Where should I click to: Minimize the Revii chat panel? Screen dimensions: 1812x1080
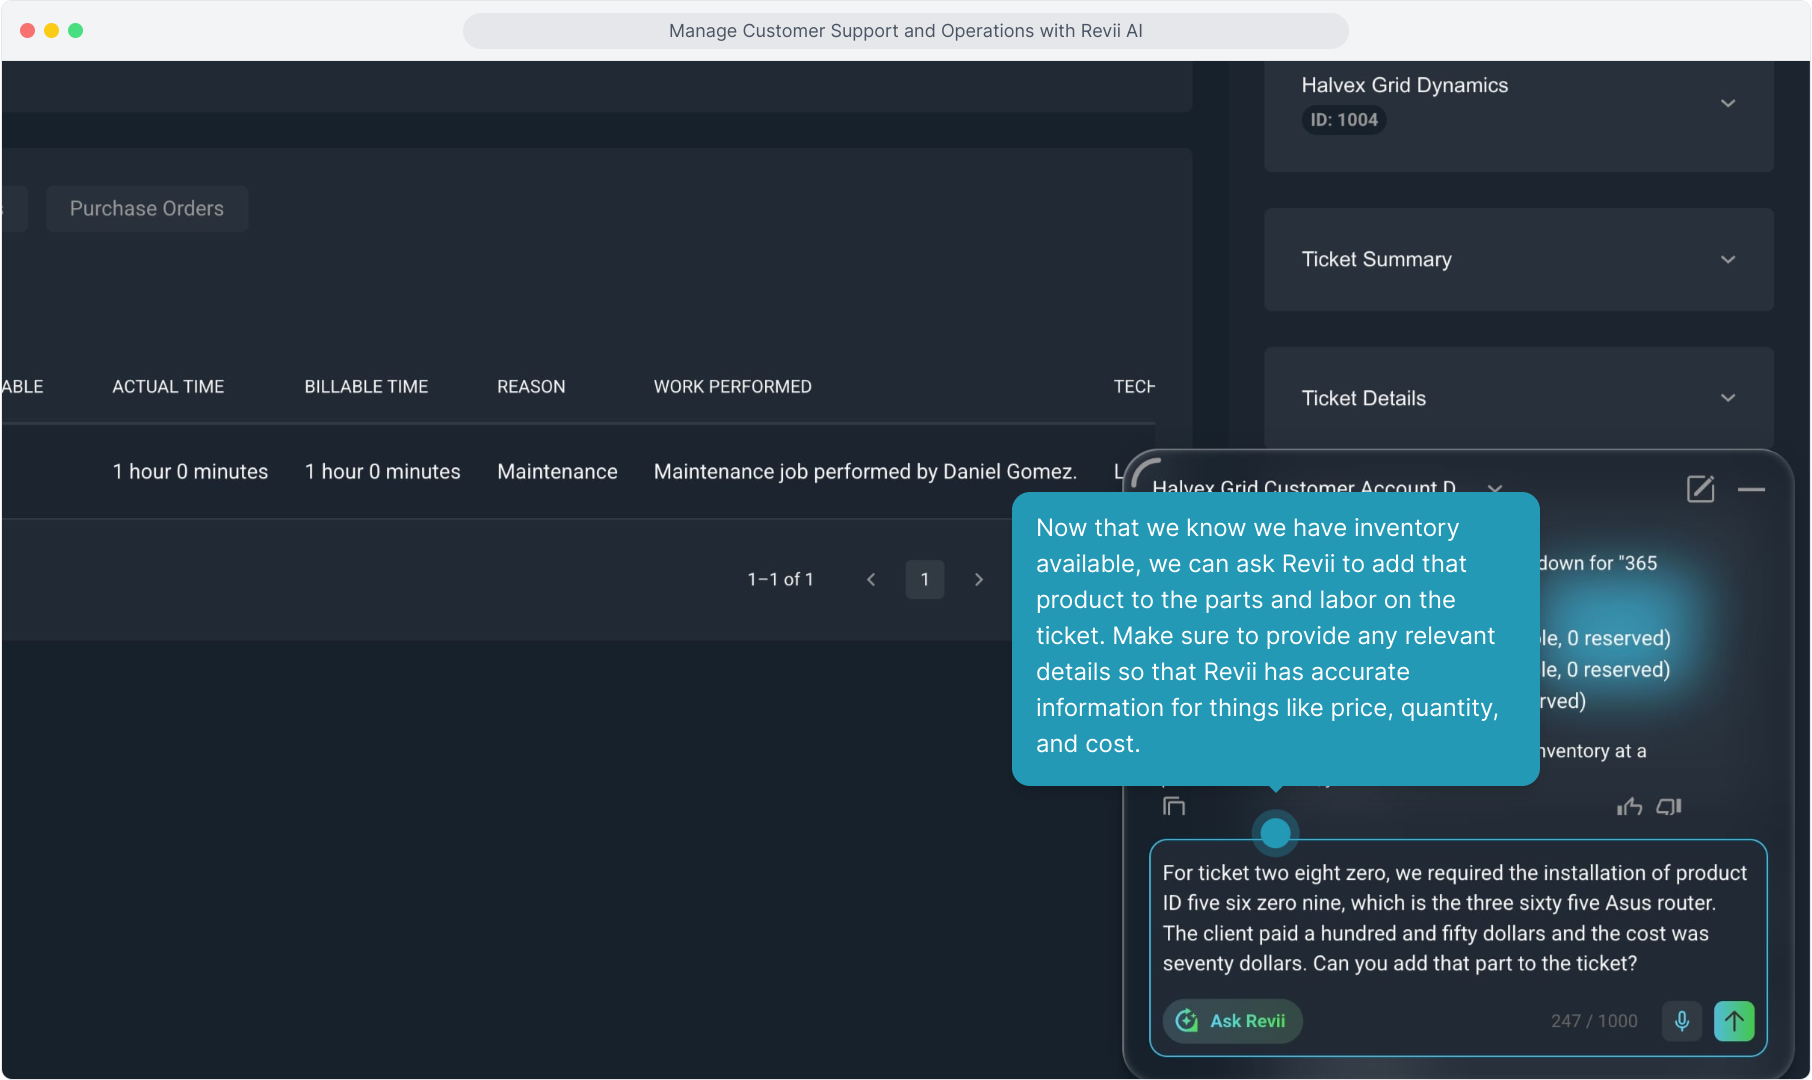(1751, 489)
